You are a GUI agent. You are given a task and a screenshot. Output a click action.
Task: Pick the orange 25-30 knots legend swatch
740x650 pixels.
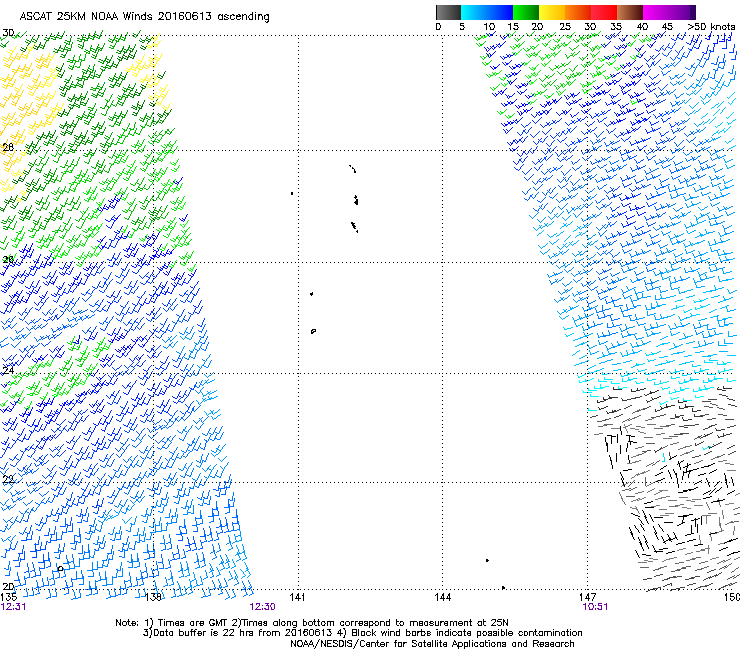(578, 12)
